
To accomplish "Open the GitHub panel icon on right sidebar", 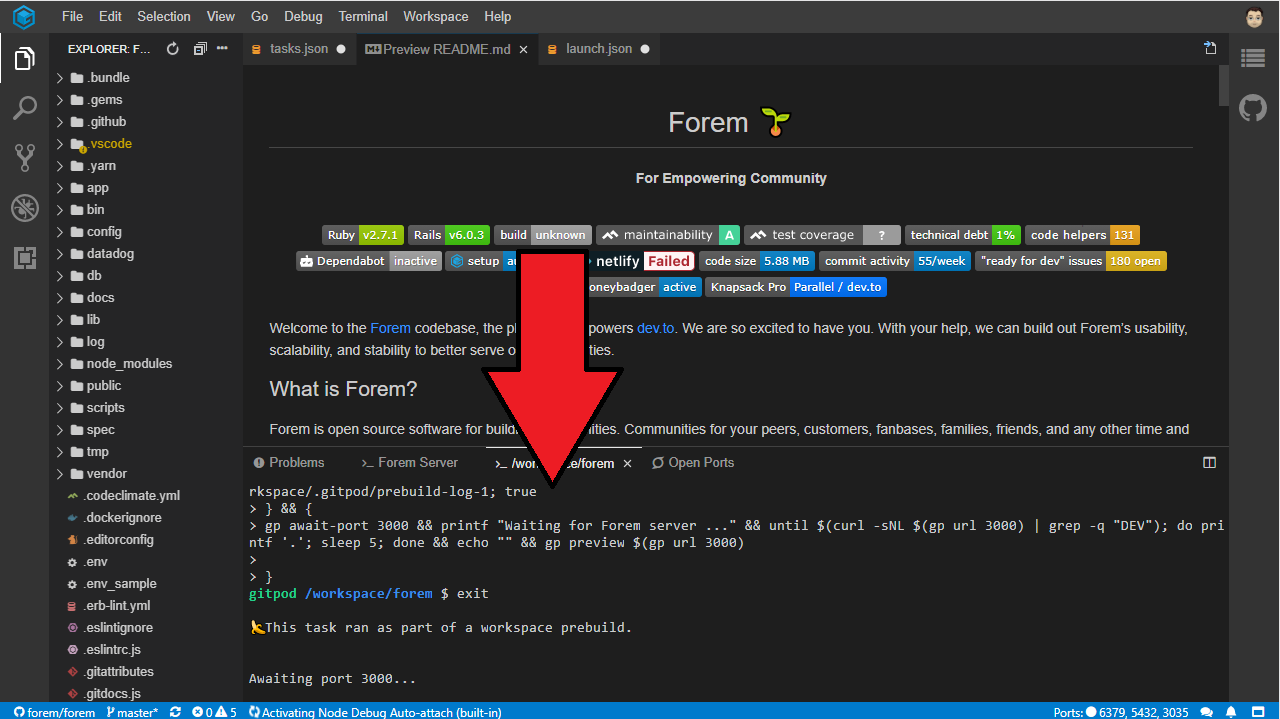I will coord(1253,108).
